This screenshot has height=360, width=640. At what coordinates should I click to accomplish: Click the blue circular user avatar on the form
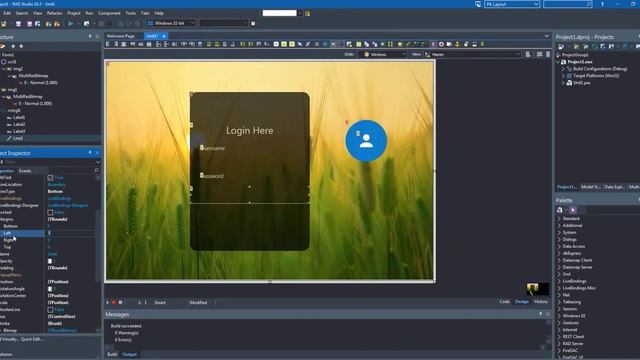click(x=366, y=141)
